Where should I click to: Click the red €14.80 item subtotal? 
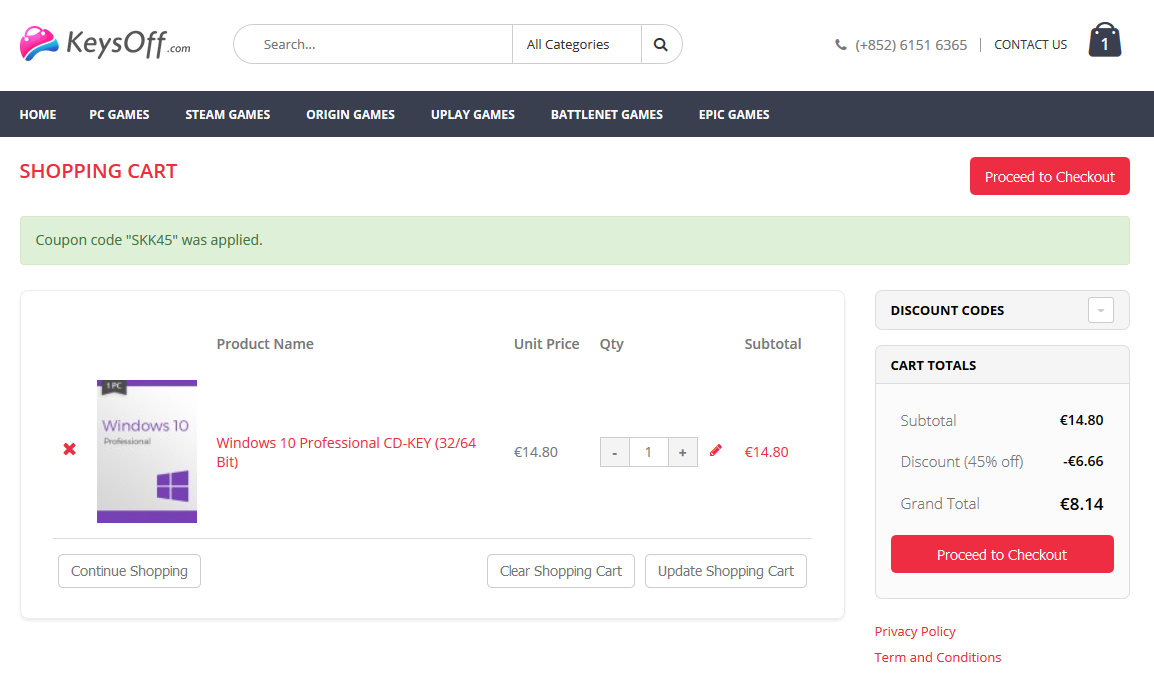[766, 452]
